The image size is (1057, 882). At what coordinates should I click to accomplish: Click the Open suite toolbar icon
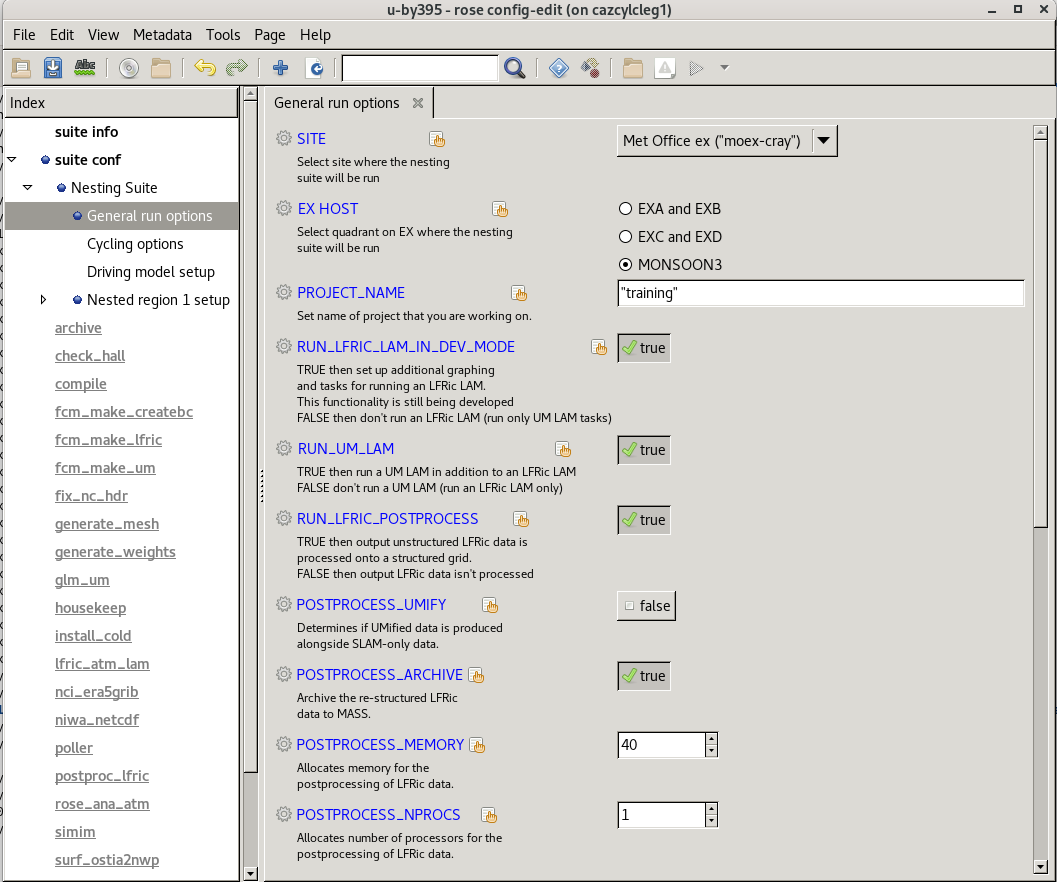21,67
